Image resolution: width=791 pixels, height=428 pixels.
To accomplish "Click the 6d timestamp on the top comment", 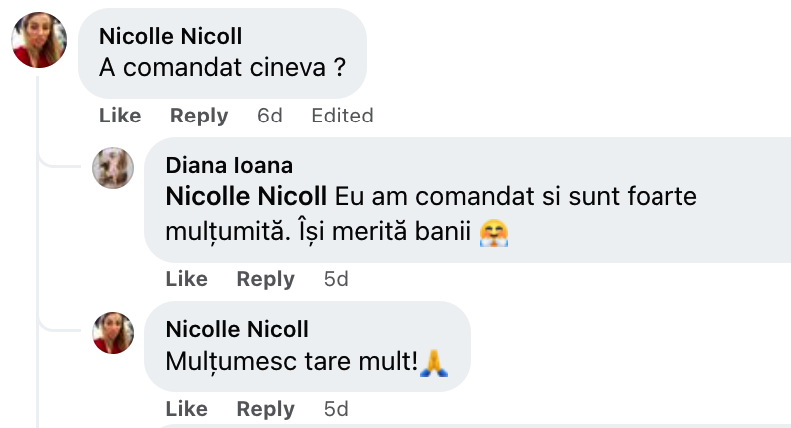I will (x=270, y=116).
